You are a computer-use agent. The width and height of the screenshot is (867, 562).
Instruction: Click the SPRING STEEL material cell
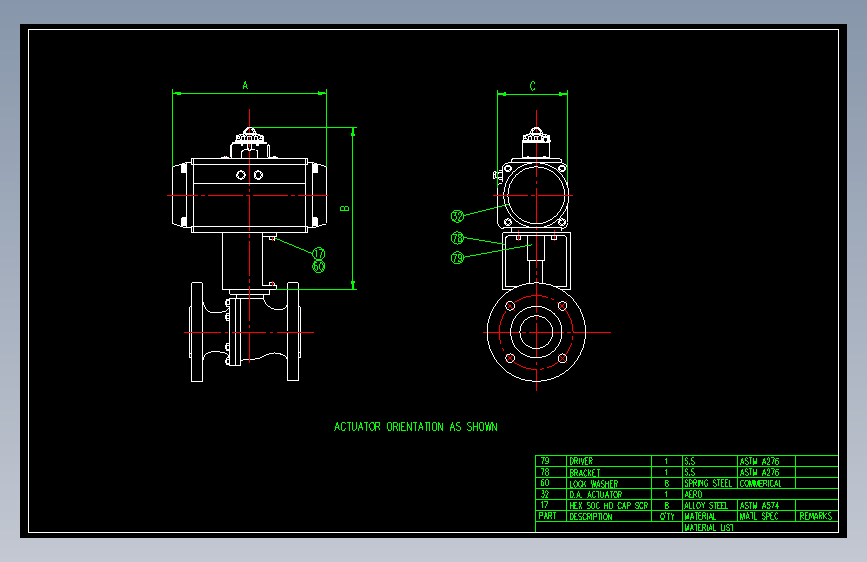pyautogui.click(x=710, y=483)
